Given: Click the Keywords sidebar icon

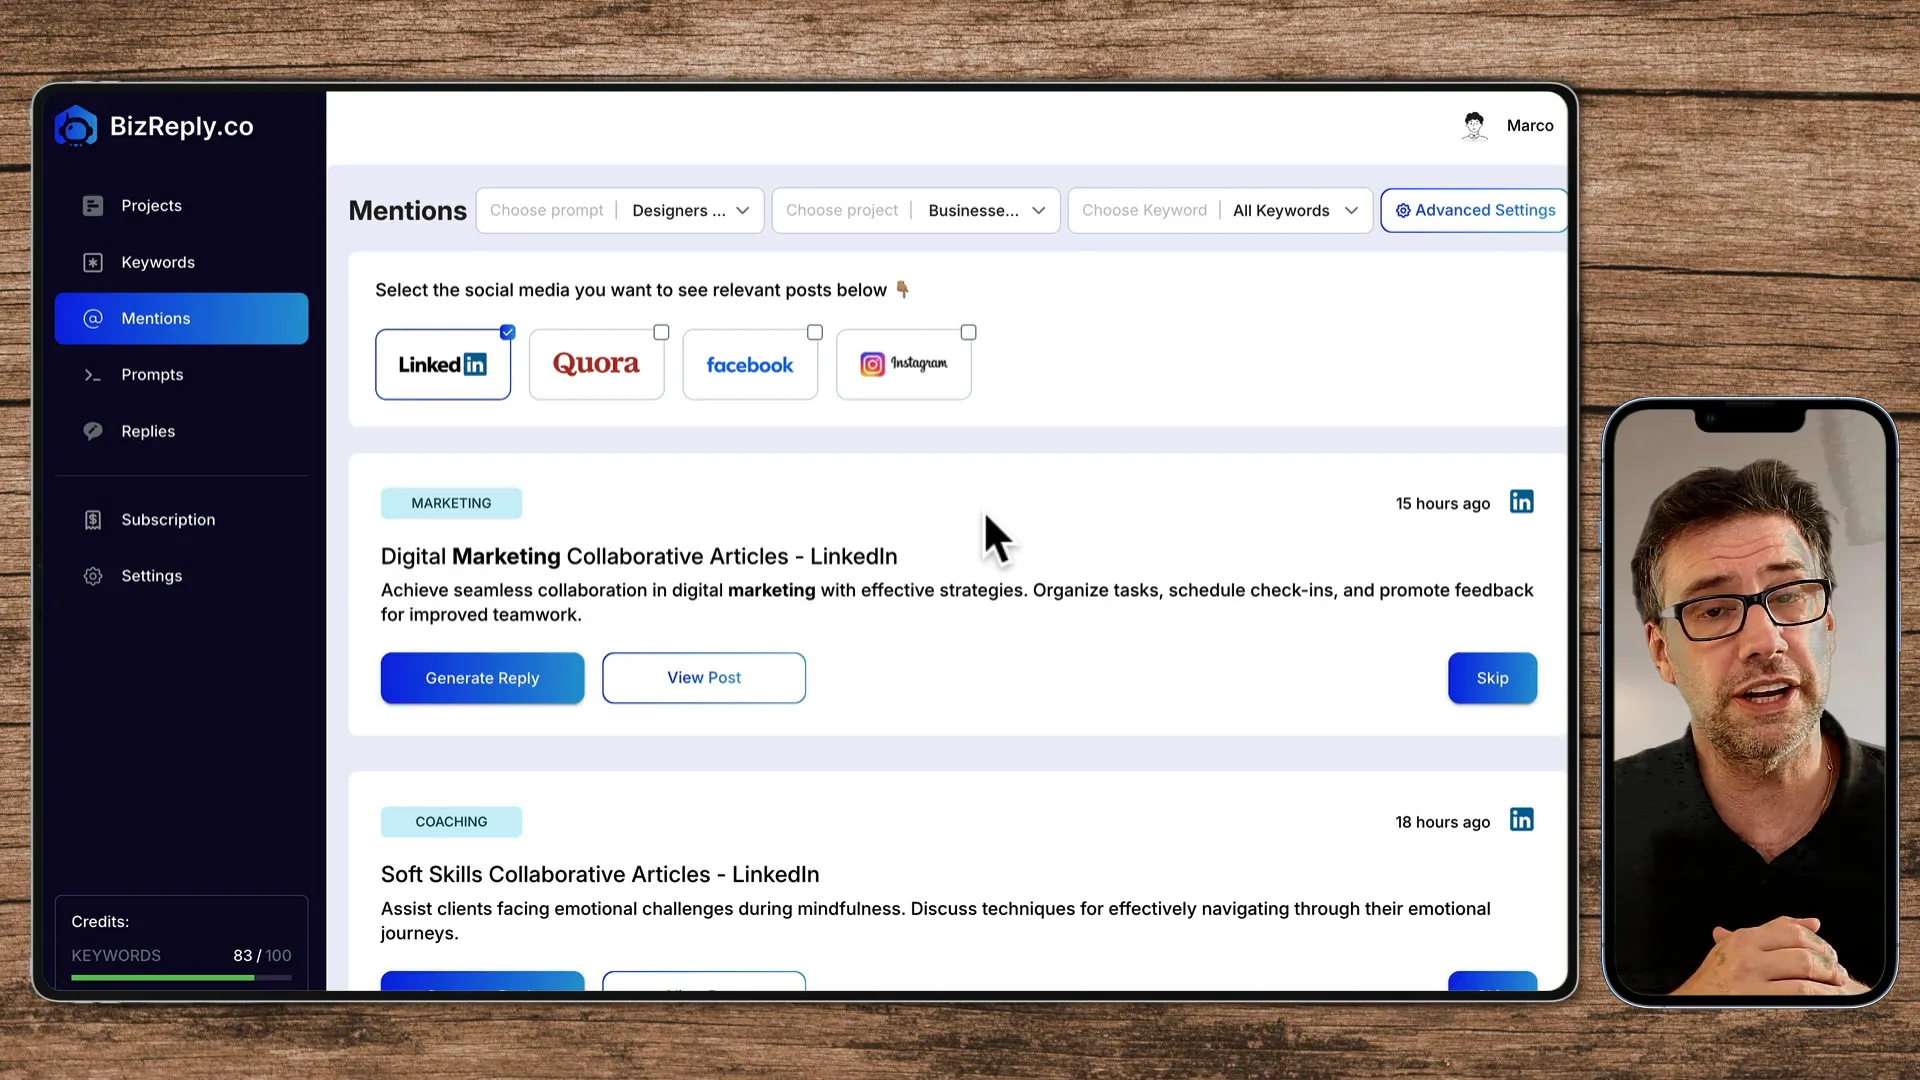Looking at the screenshot, I should point(94,261).
